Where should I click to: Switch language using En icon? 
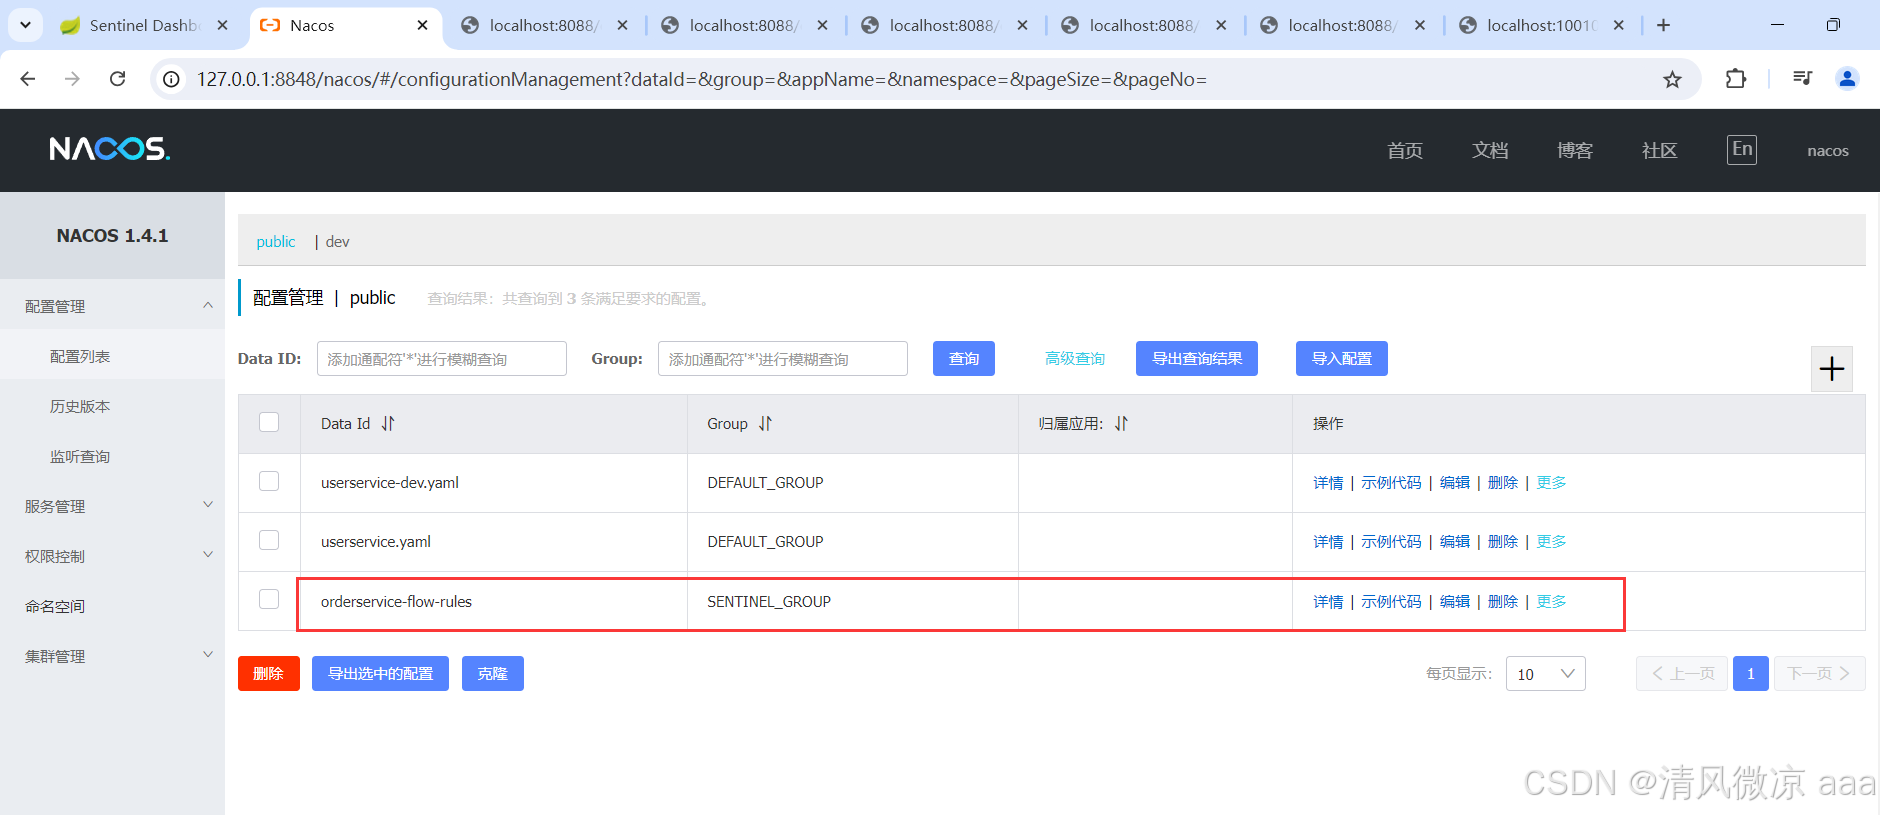tap(1742, 150)
